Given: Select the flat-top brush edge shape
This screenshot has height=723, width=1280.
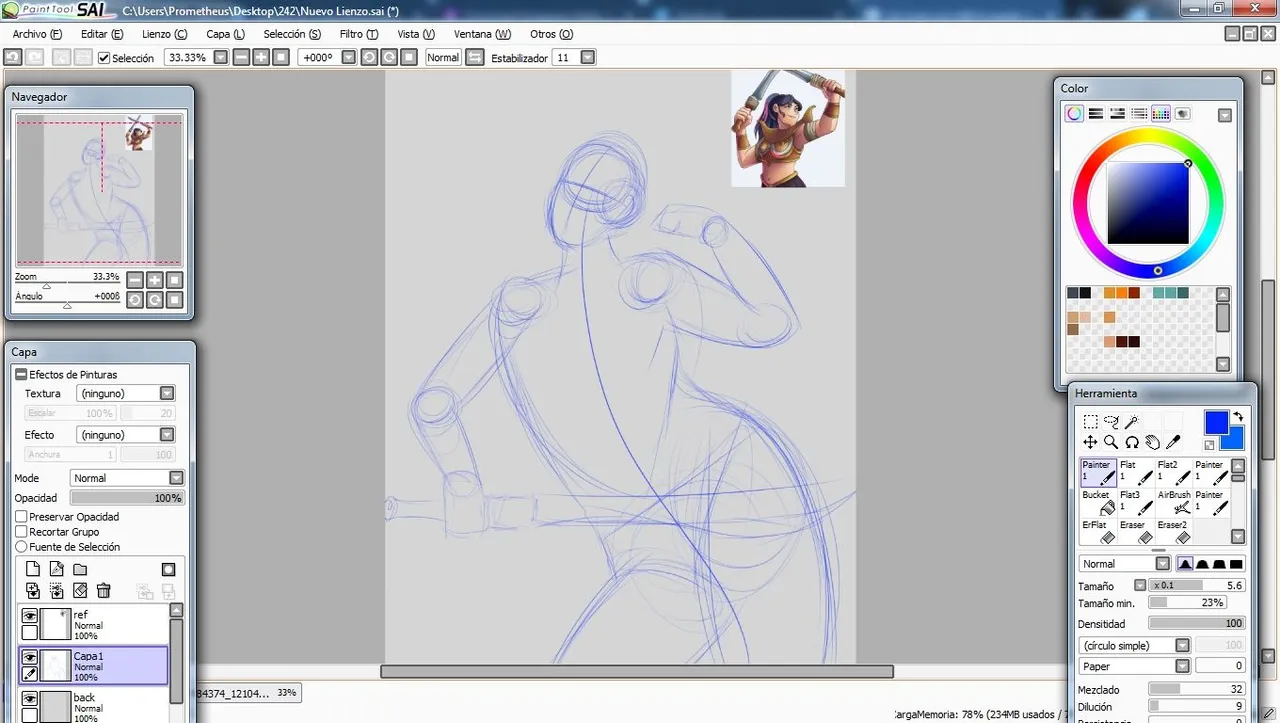Looking at the screenshot, I should point(1238,564).
